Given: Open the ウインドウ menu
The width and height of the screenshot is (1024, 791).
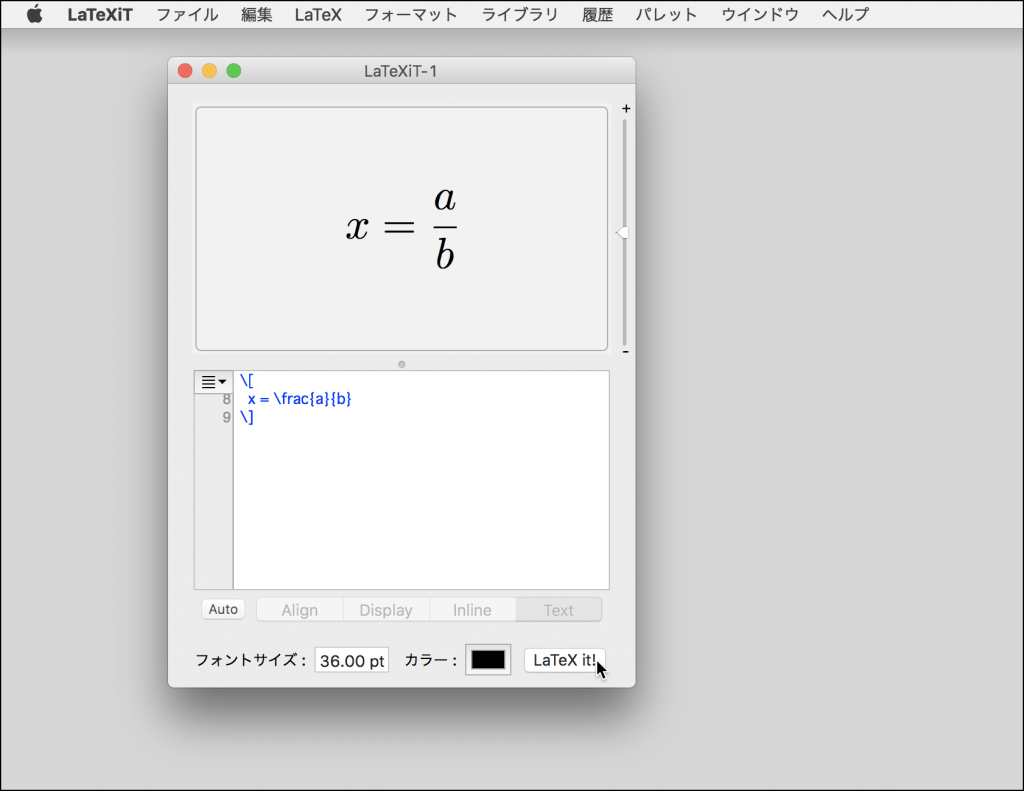Looking at the screenshot, I should pos(760,14).
